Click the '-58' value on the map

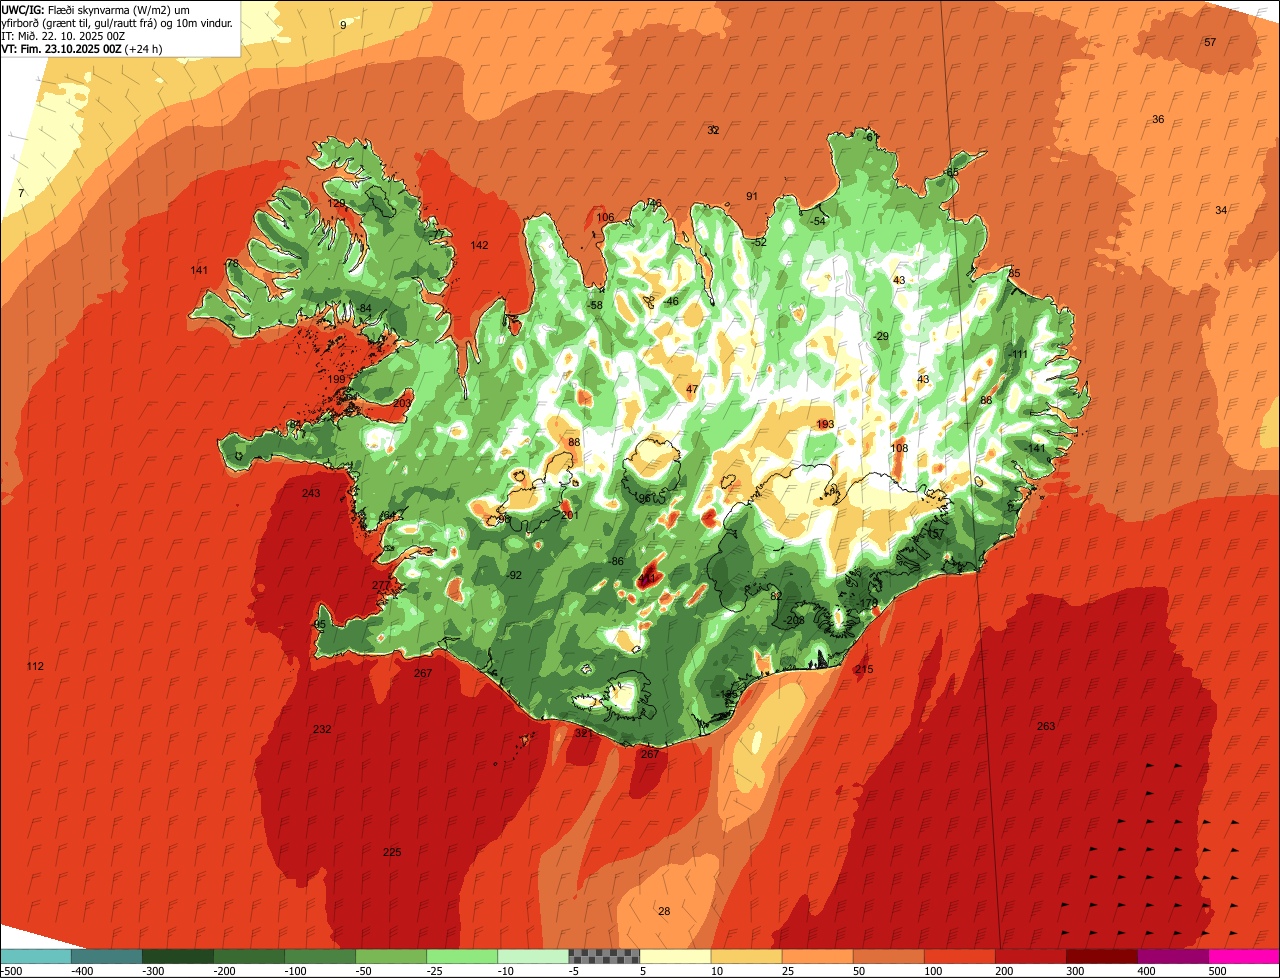pyautogui.click(x=596, y=305)
